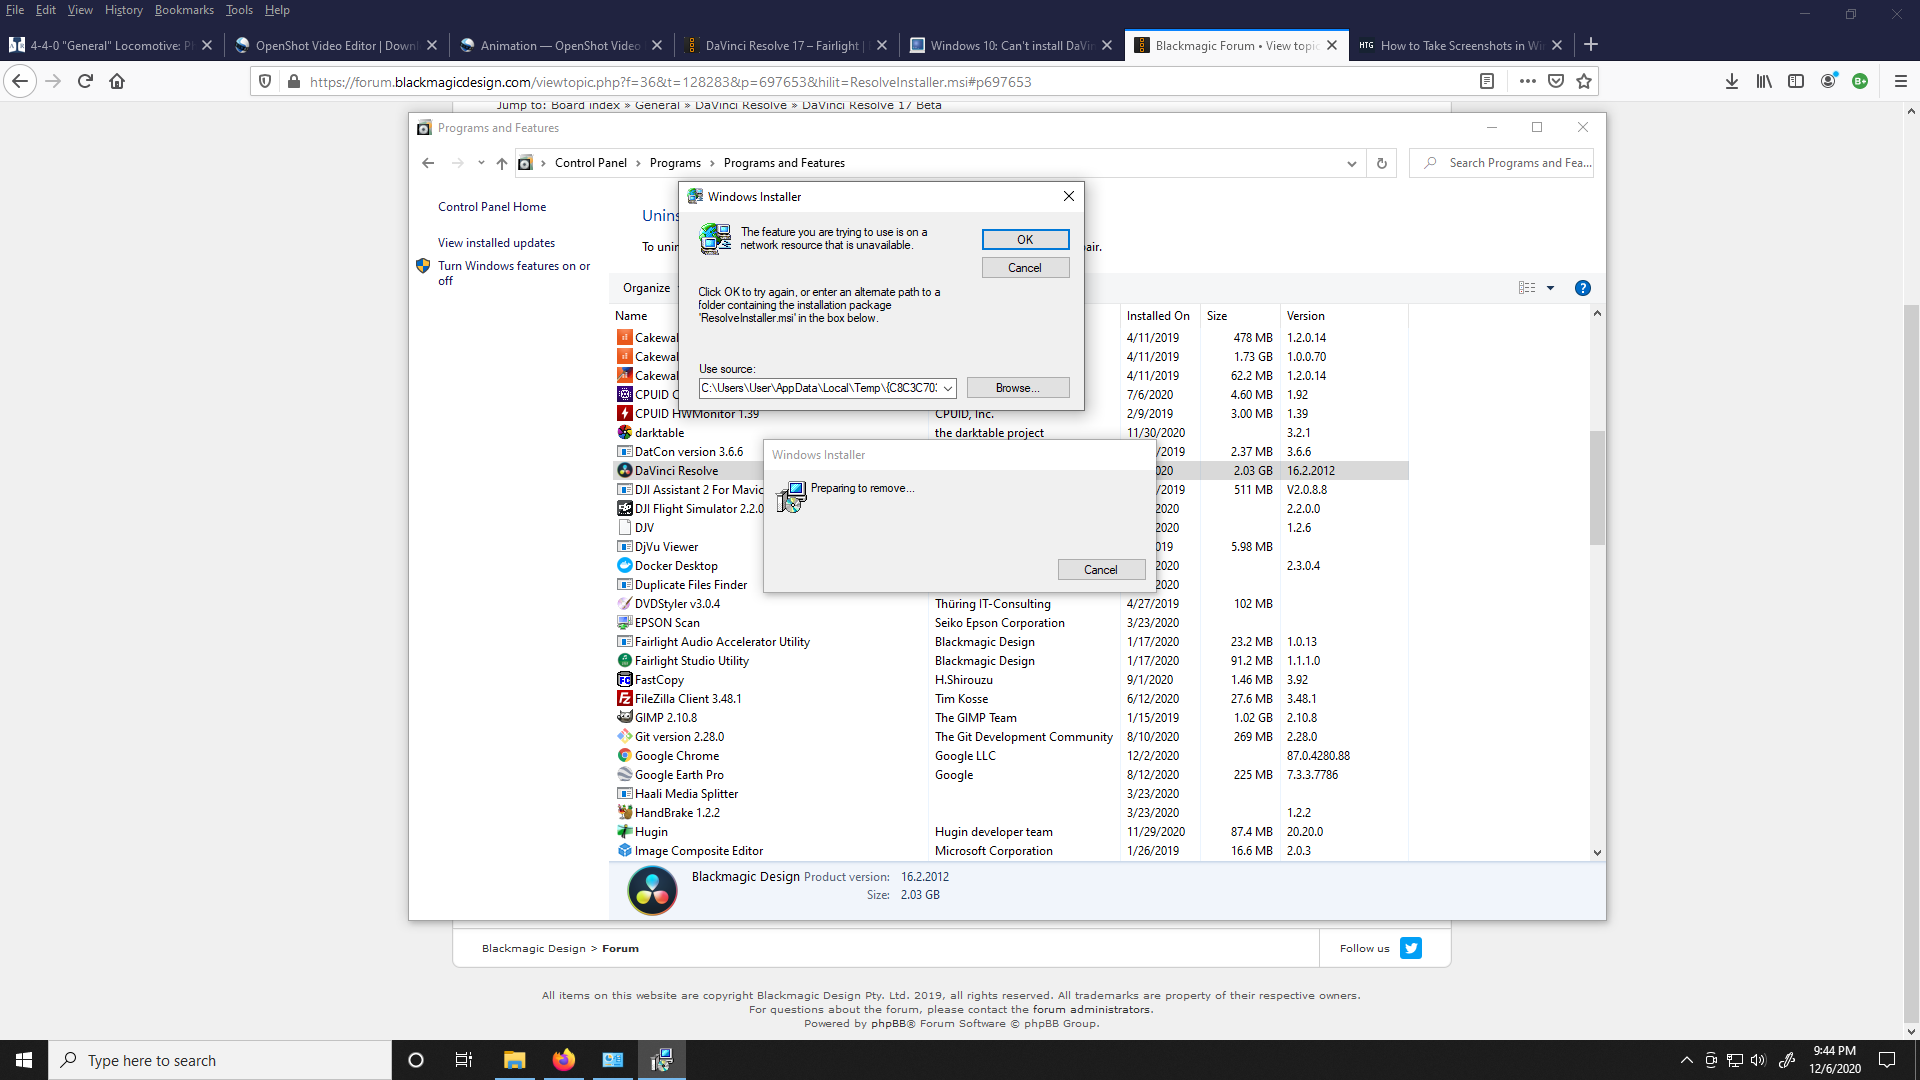This screenshot has height=1080, width=1920.
Task: Switch to Firefox on taskbar
Action: pos(564,1060)
